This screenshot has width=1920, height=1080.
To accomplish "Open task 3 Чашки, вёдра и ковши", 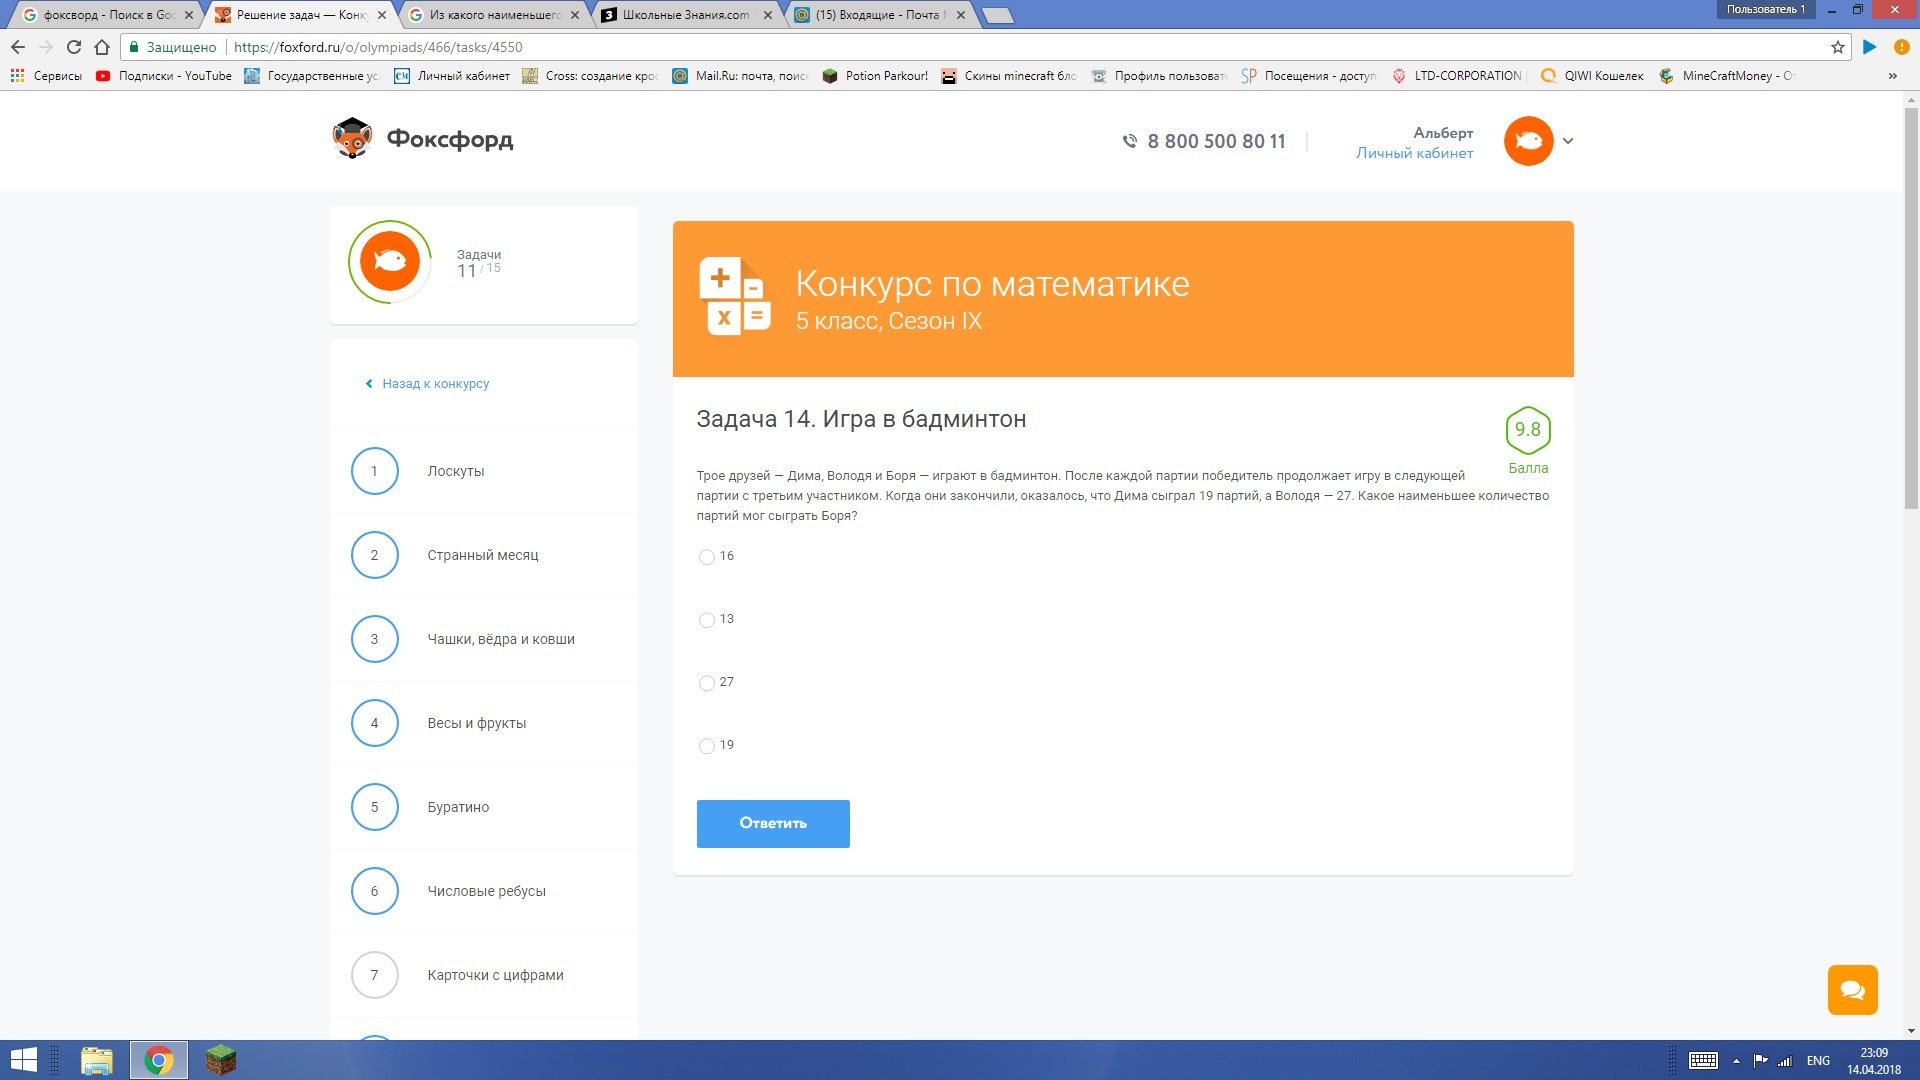I will point(484,639).
